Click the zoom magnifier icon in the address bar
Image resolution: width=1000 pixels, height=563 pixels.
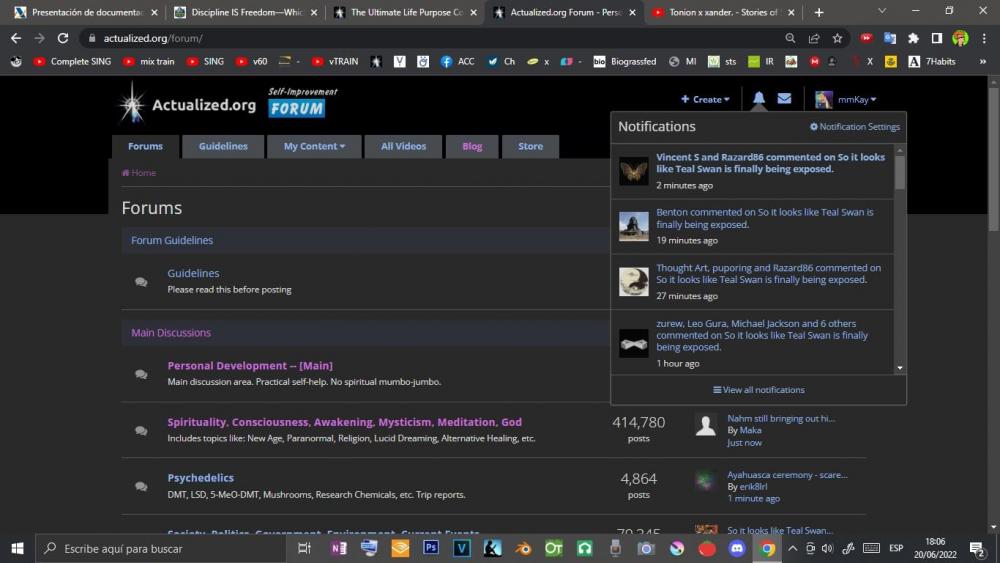point(790,38)
